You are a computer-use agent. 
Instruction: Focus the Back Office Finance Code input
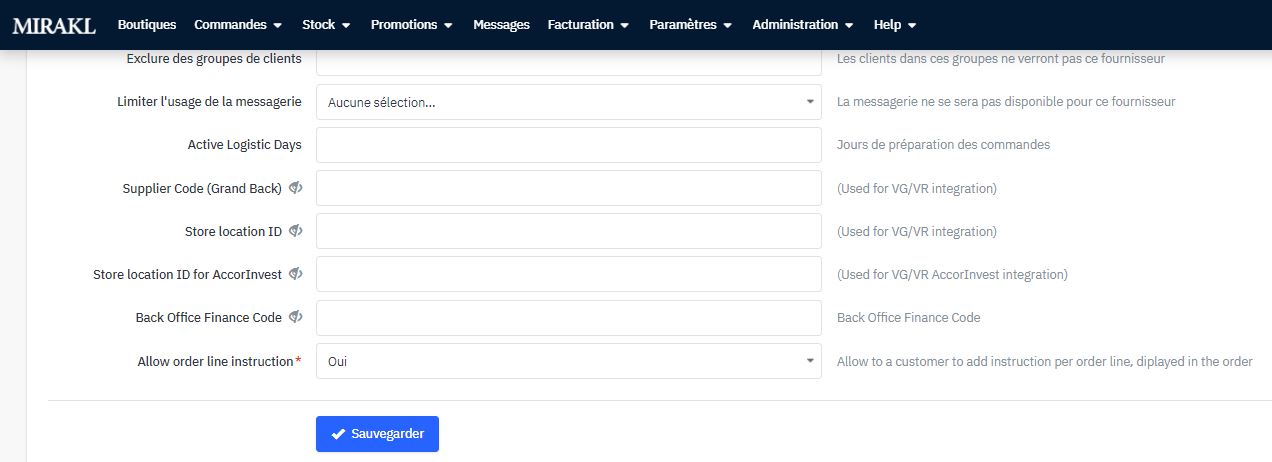(x=569, y=318)
